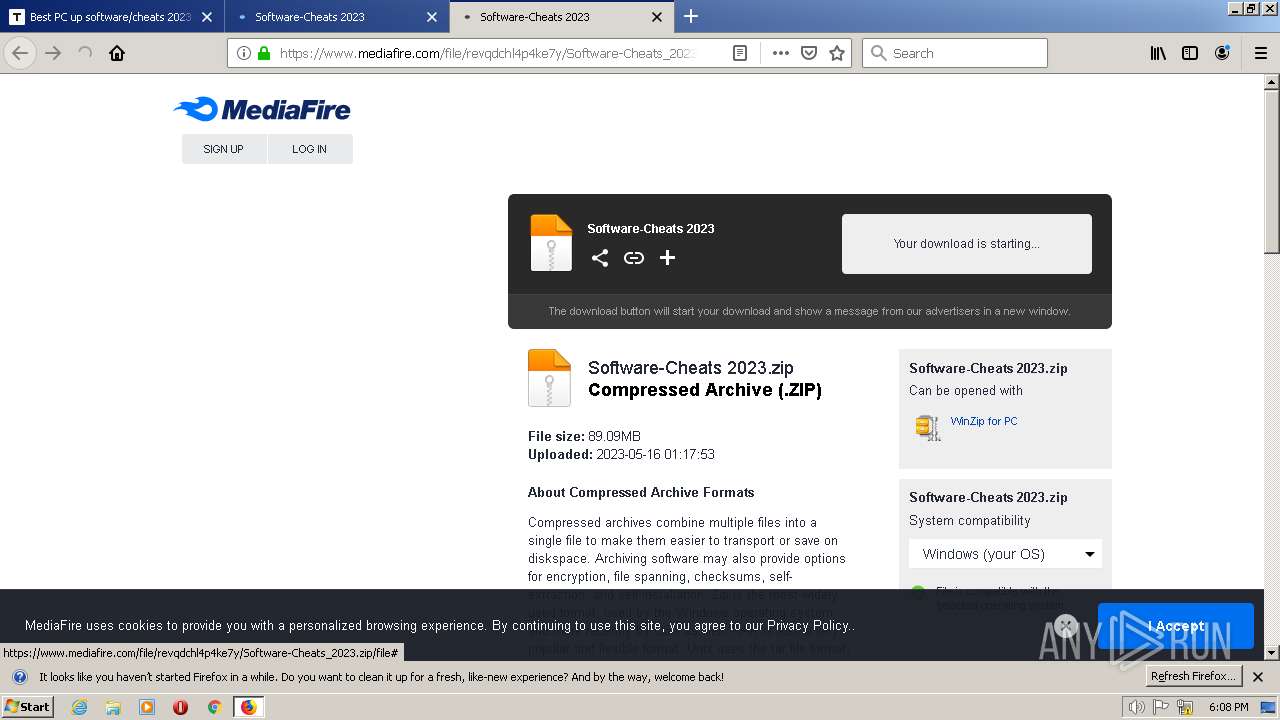
Task: Click Your download is starting button
Action: (x=966, y=243)
